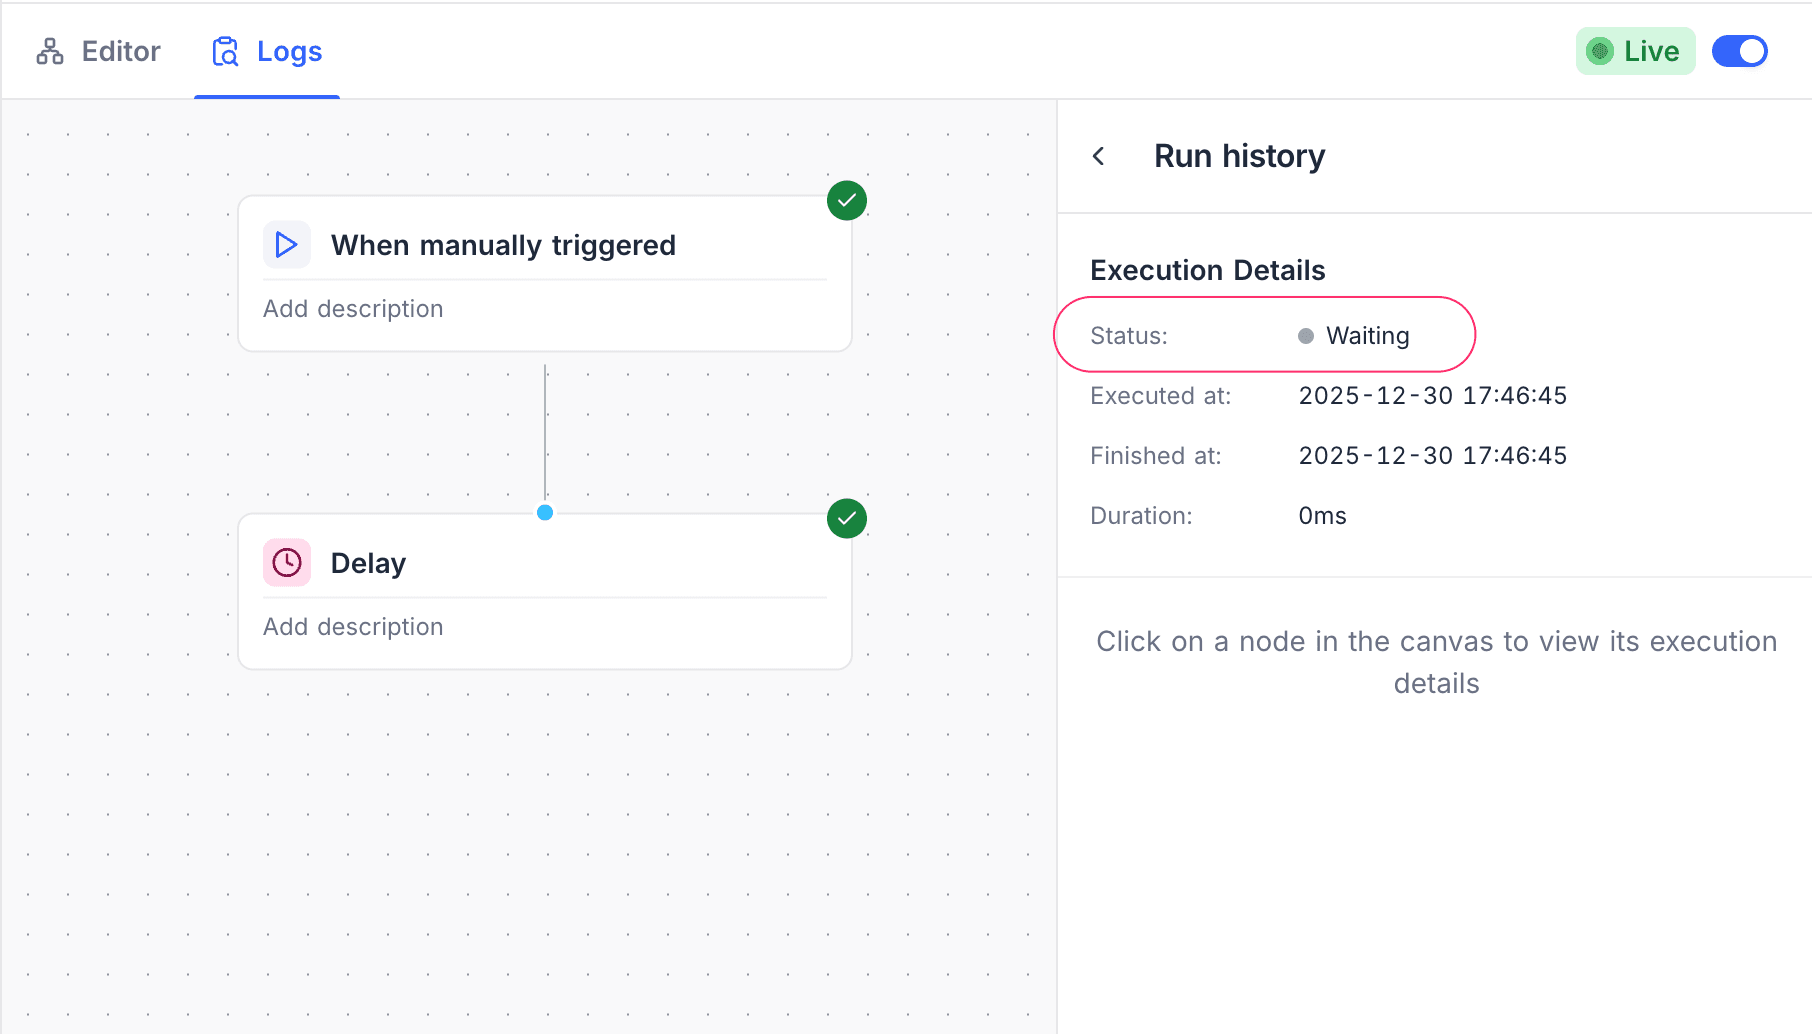Click the Delay clock icon
Screen dimensions: 1812x1034
tap(287, 563)
